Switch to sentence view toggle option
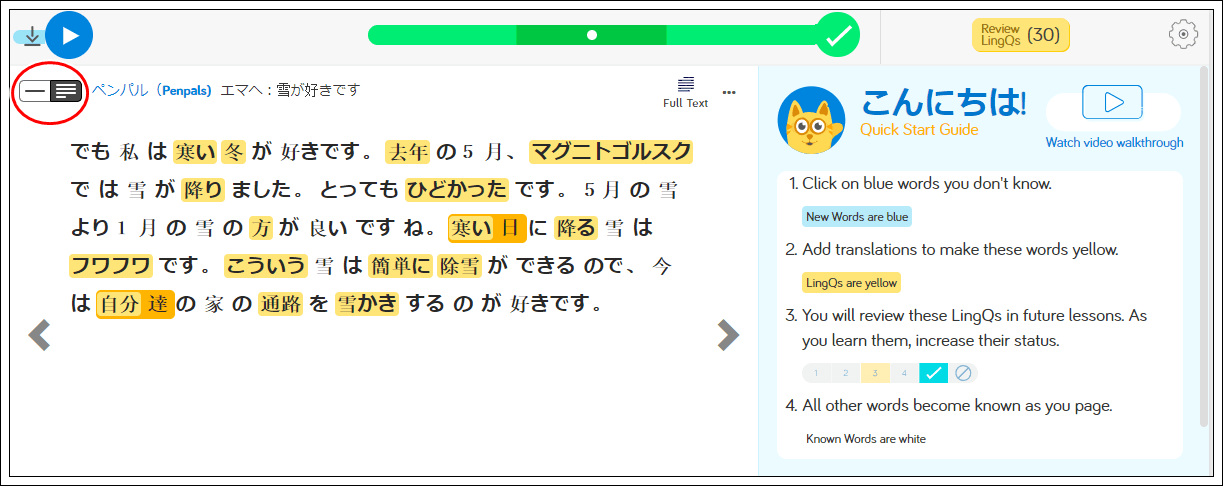The width and height of the screenshot is (1223, 486). (x=35, y=91)
